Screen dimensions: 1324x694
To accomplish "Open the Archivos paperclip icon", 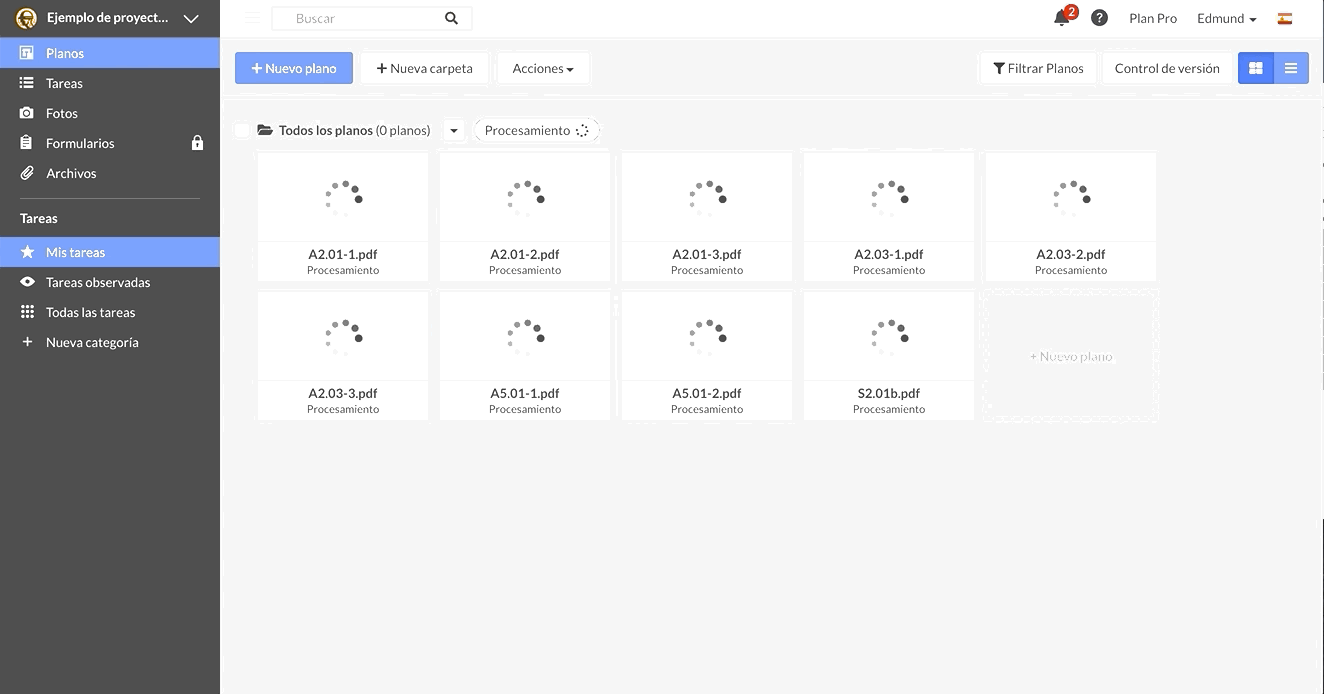I will tap(28, 172).
